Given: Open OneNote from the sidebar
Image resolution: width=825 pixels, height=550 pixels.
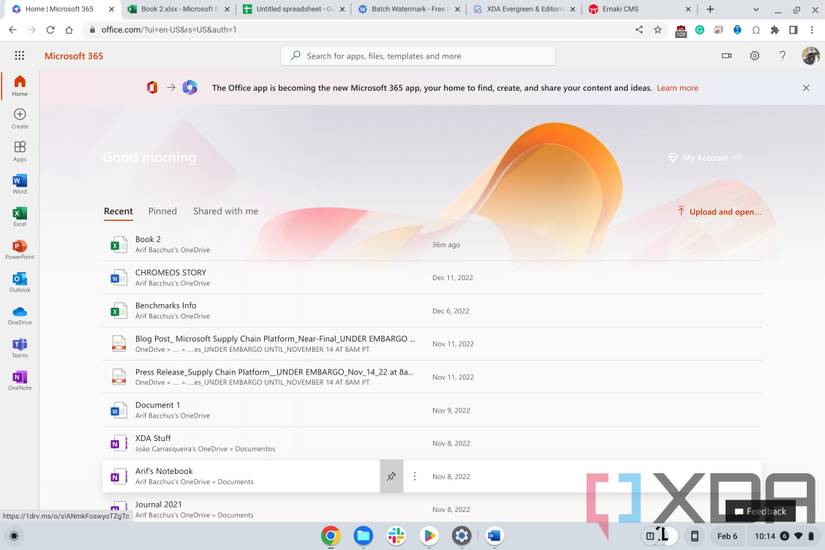Looking at the screenshot, I should (x=19, y=380).
